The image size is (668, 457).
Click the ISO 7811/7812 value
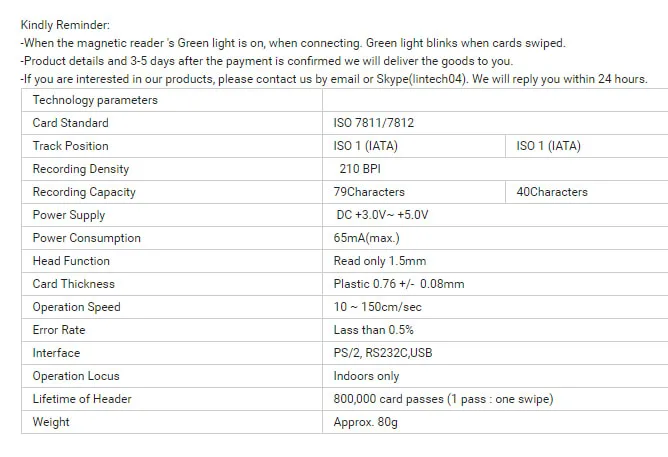tap(374, 123)
